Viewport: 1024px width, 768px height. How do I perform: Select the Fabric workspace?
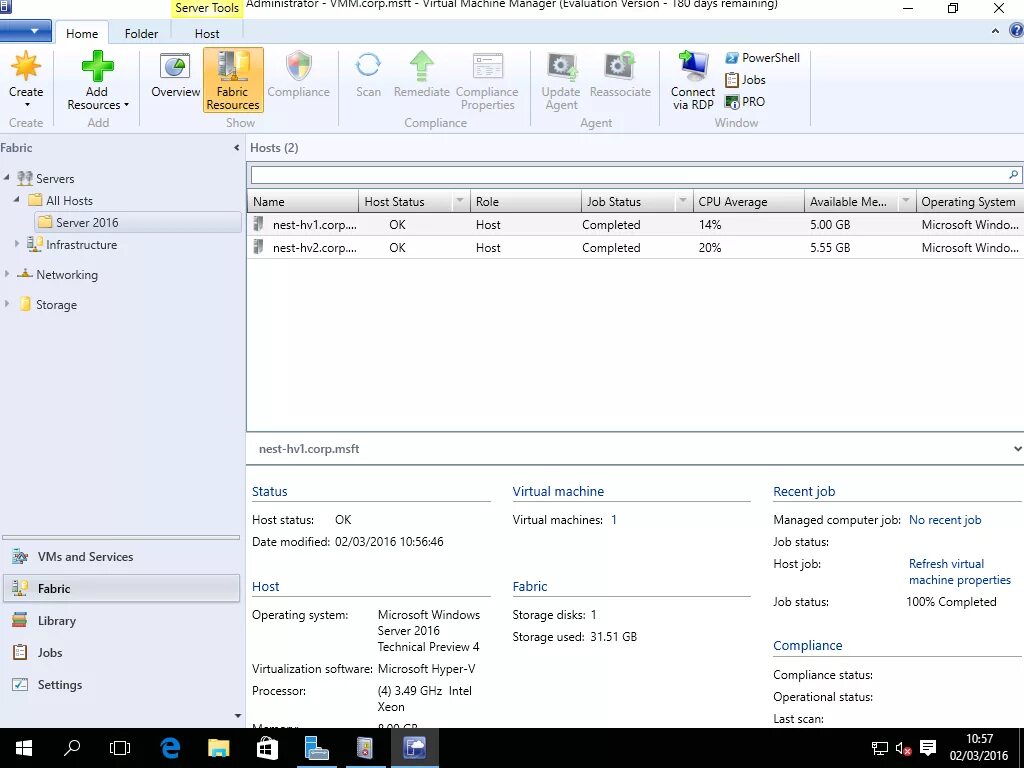click(x=121, y=588)
